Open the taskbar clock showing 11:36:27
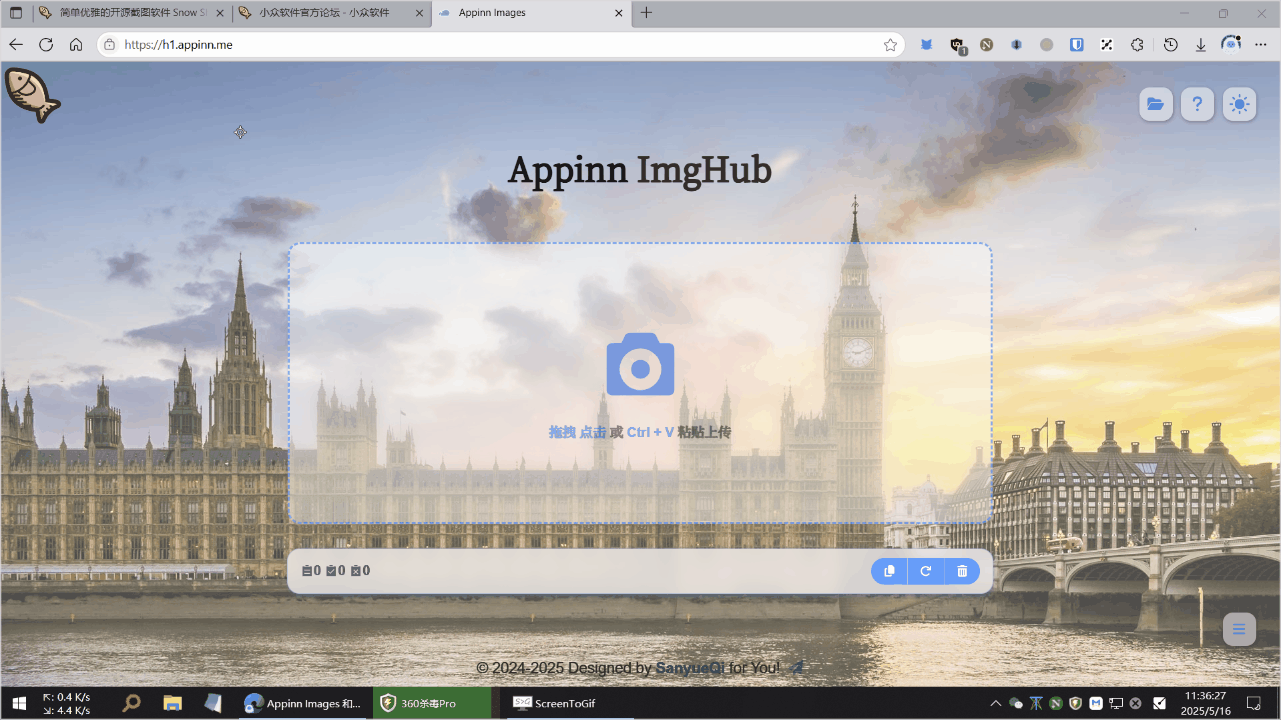1281x720 pixels. point(1204,703)
